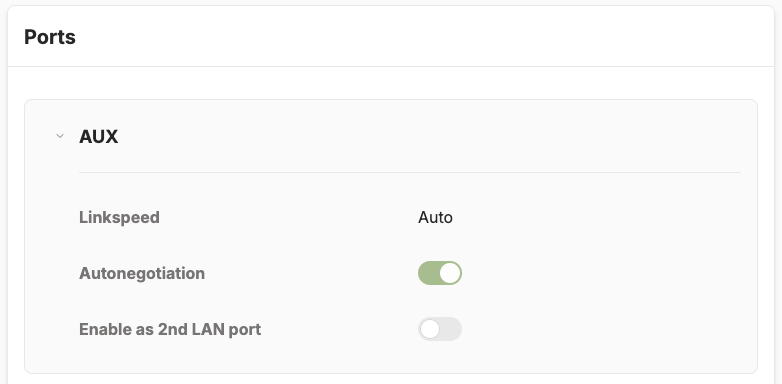Click the AUX section heading
The image size is (782, 384).
coord(98,136)
